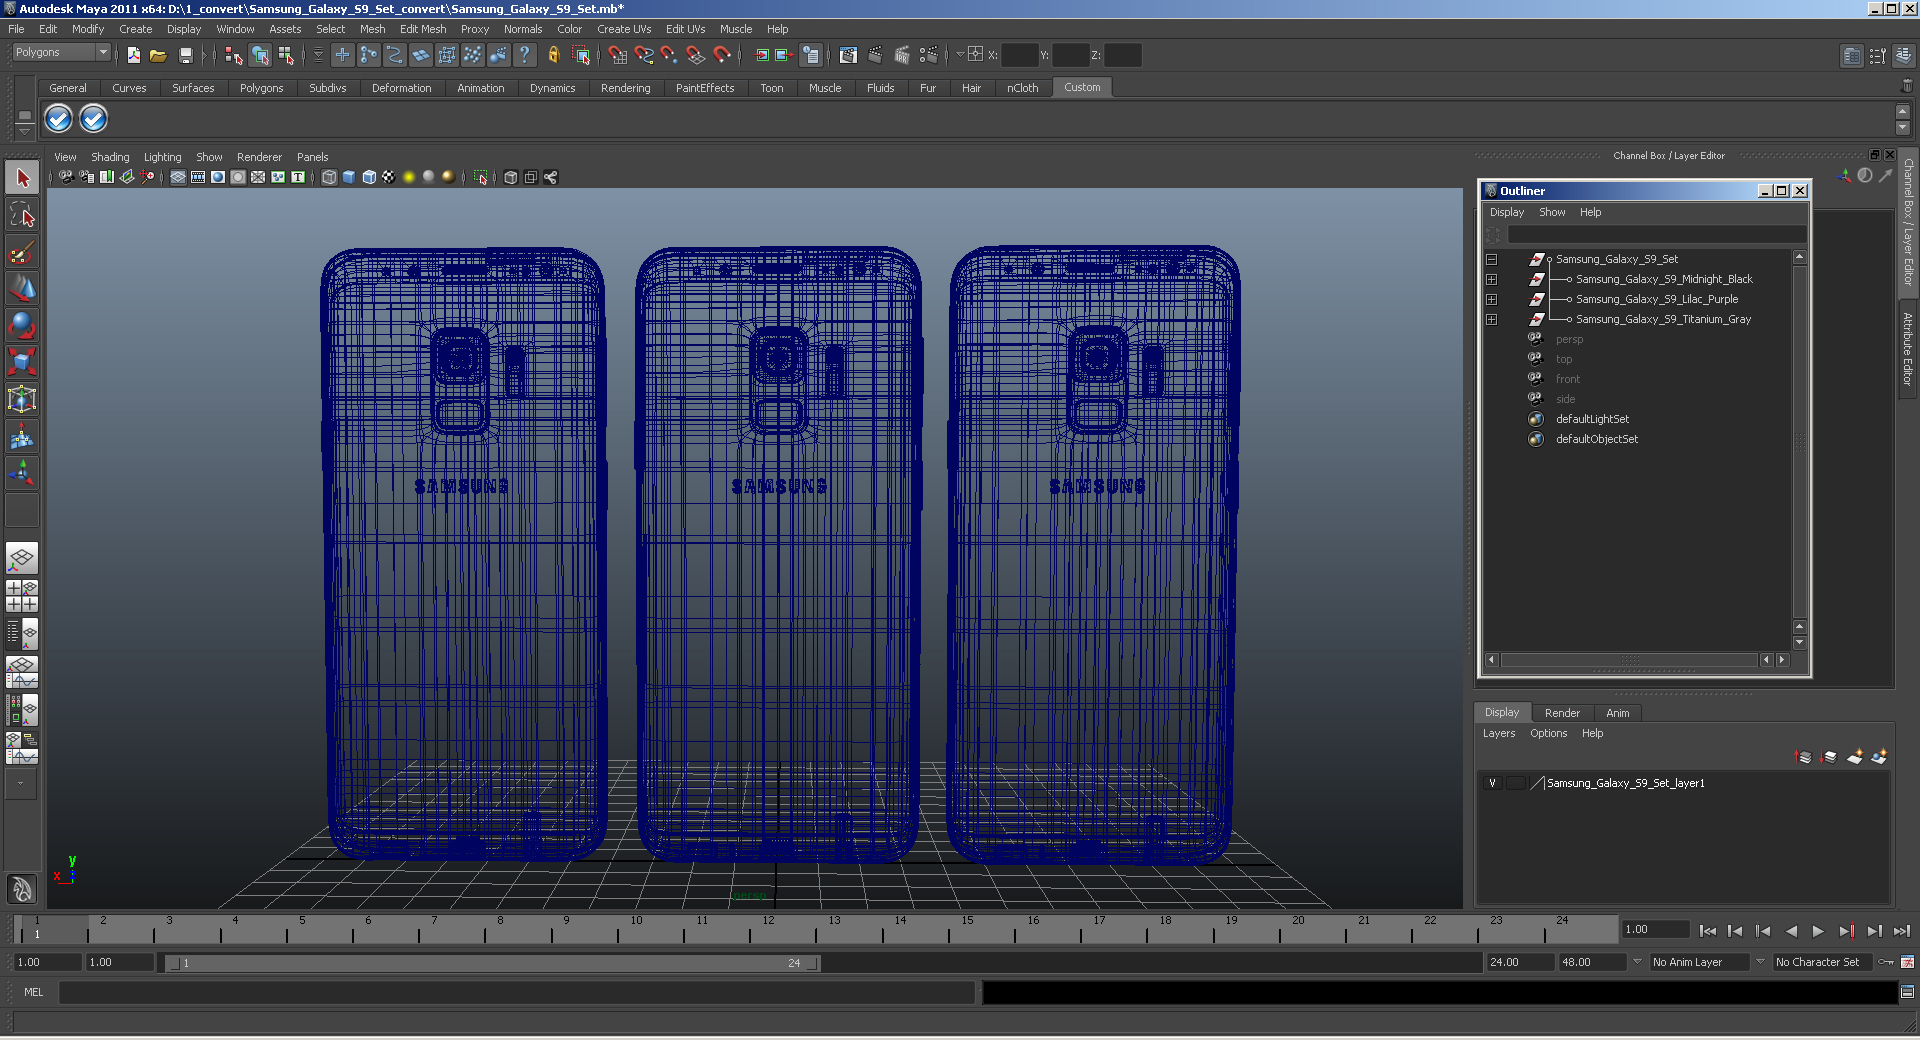This screenshot has height=1040, width=1920.
Task: Switch to four view layout
Action: click(22, 596)
